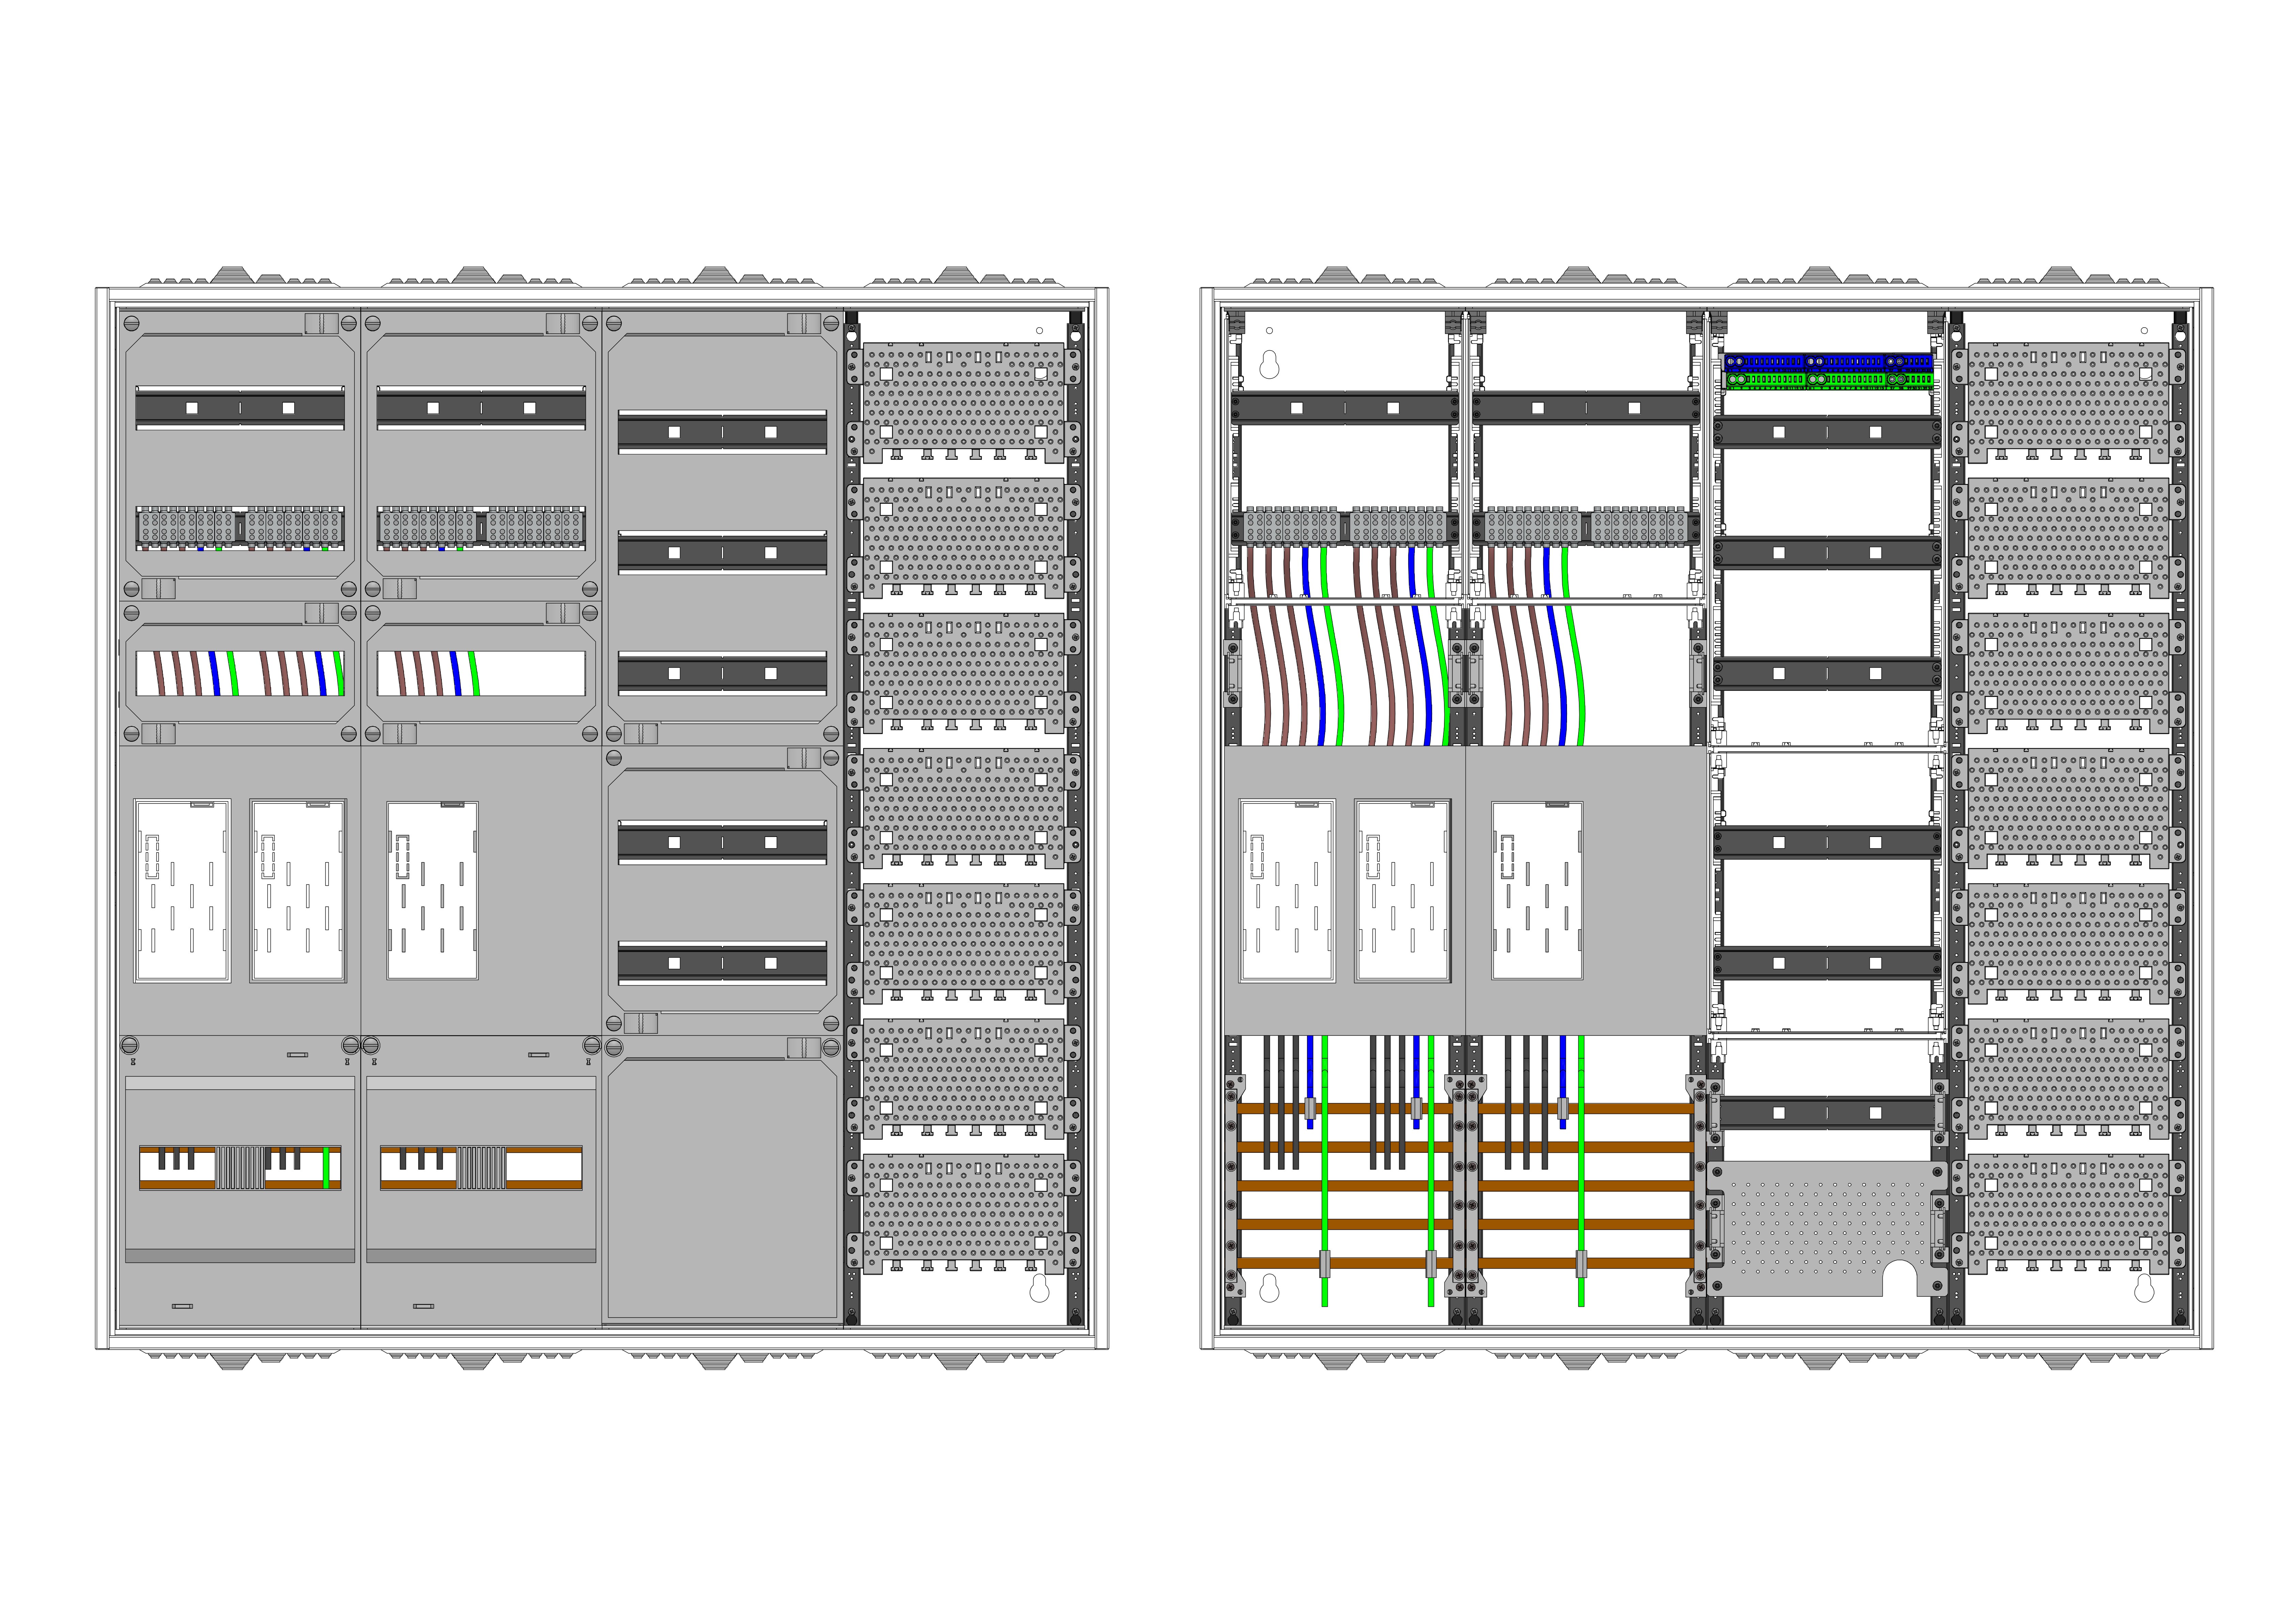2296x1624 pixels.
Task: Click keyhole slot at bottom-right of right cabinet
Action: [2144, 1290]
